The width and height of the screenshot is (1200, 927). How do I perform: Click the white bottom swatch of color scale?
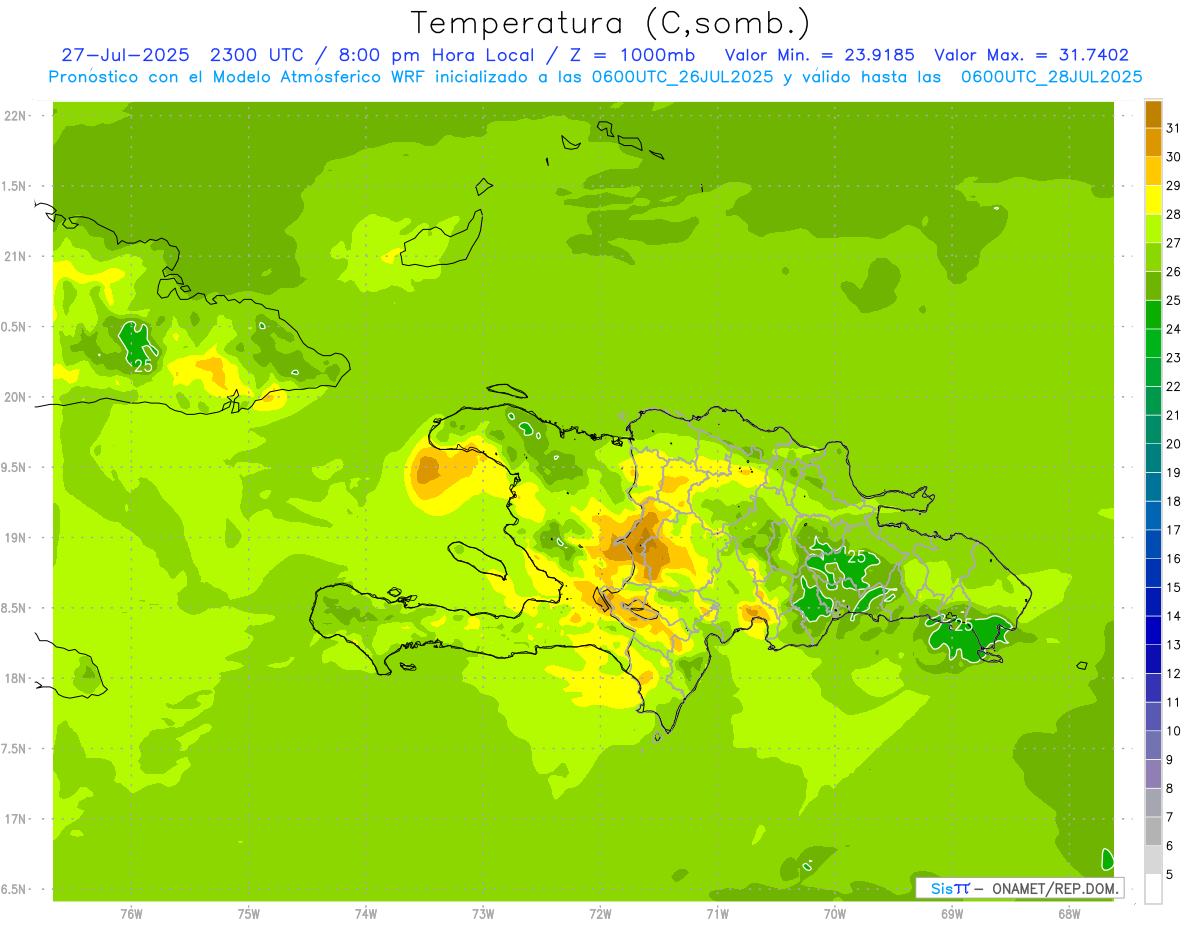point(1153,888)
